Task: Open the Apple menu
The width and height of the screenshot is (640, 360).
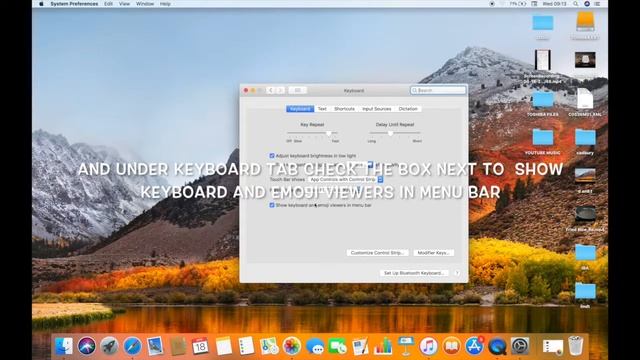Action: pyautogui.click(x=41, y=4)
